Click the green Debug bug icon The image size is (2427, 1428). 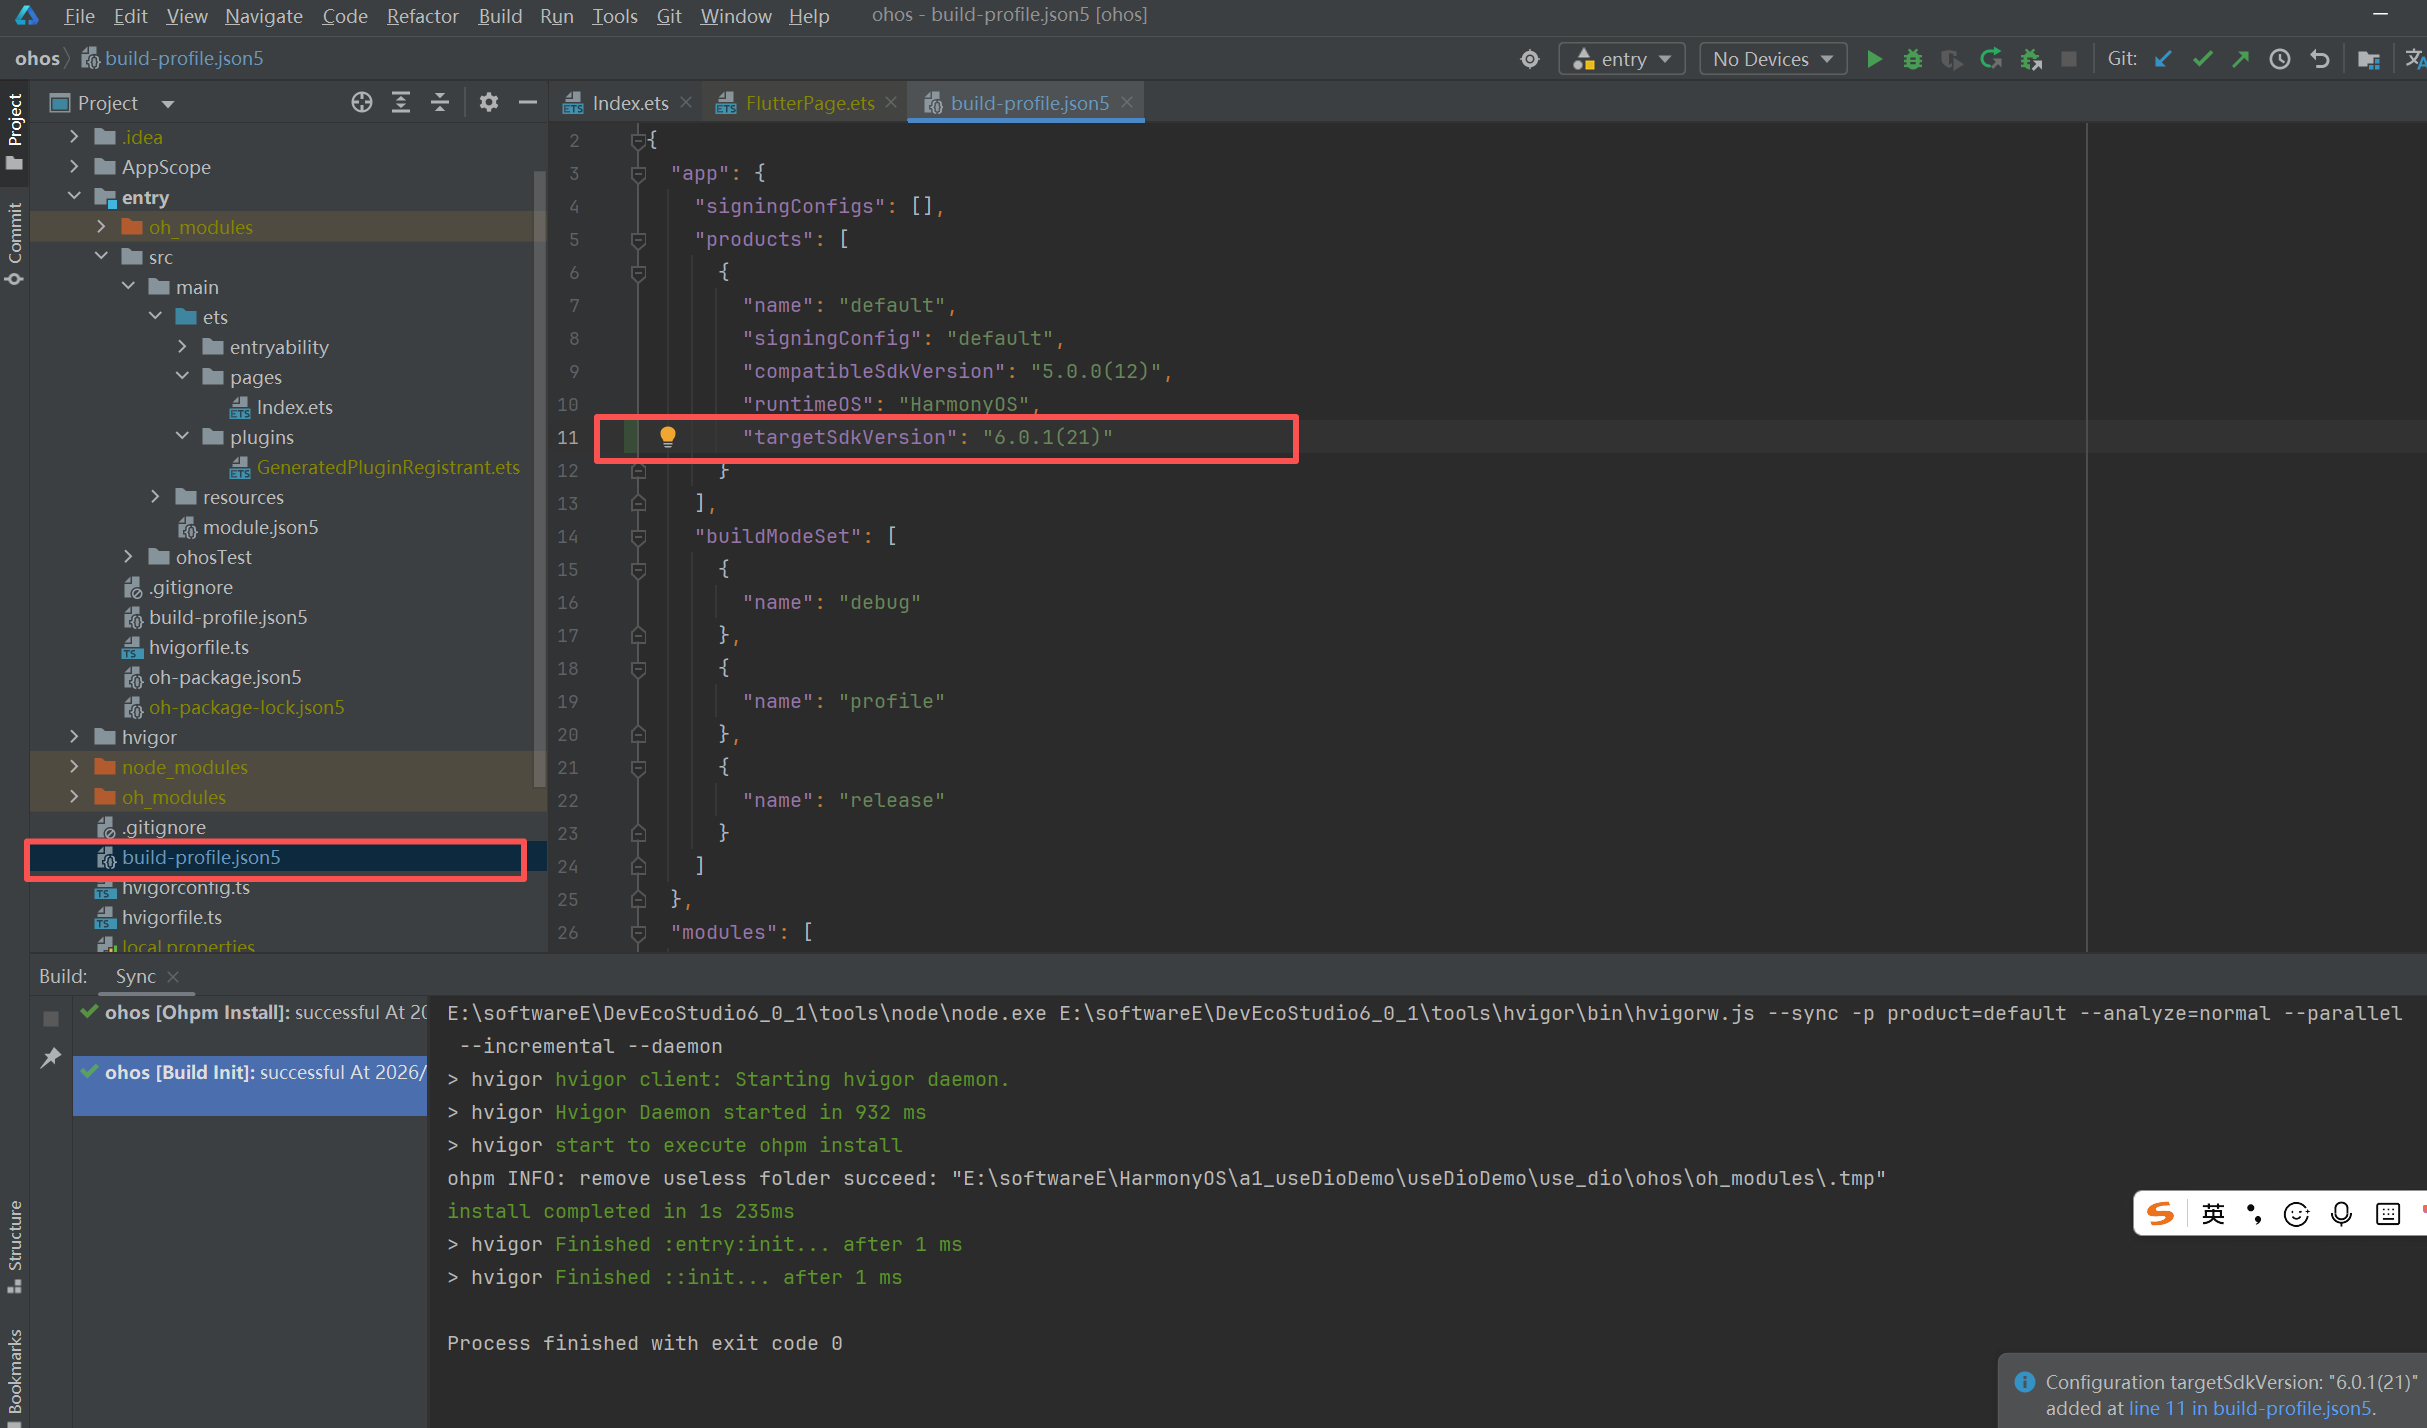1912,59
